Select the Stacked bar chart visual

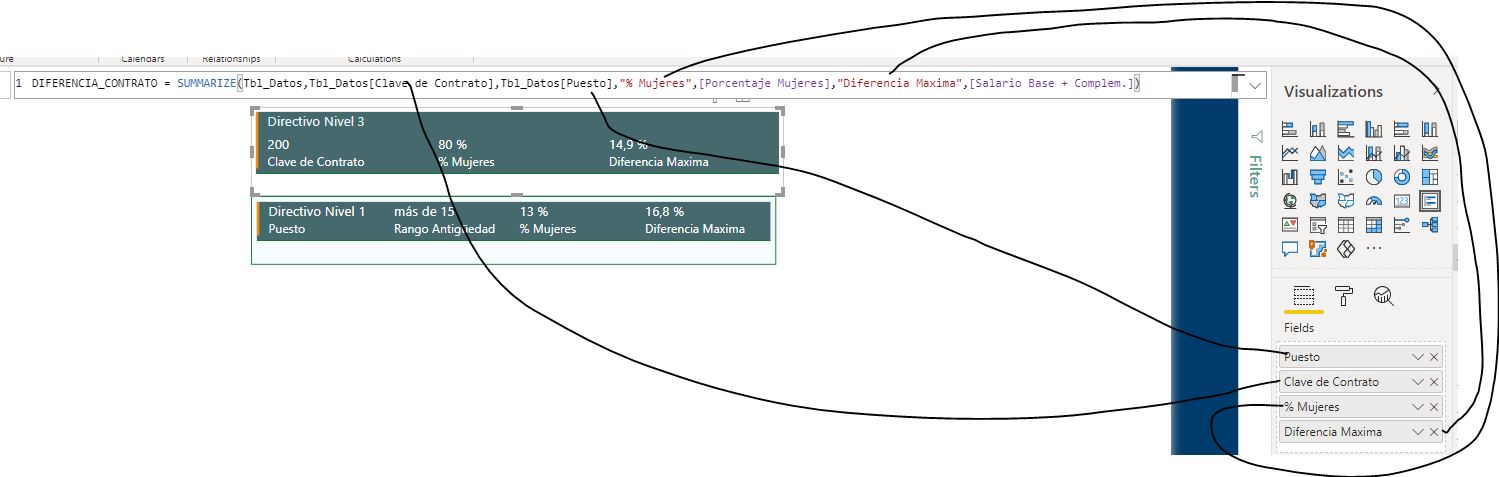coord(1290,129)
